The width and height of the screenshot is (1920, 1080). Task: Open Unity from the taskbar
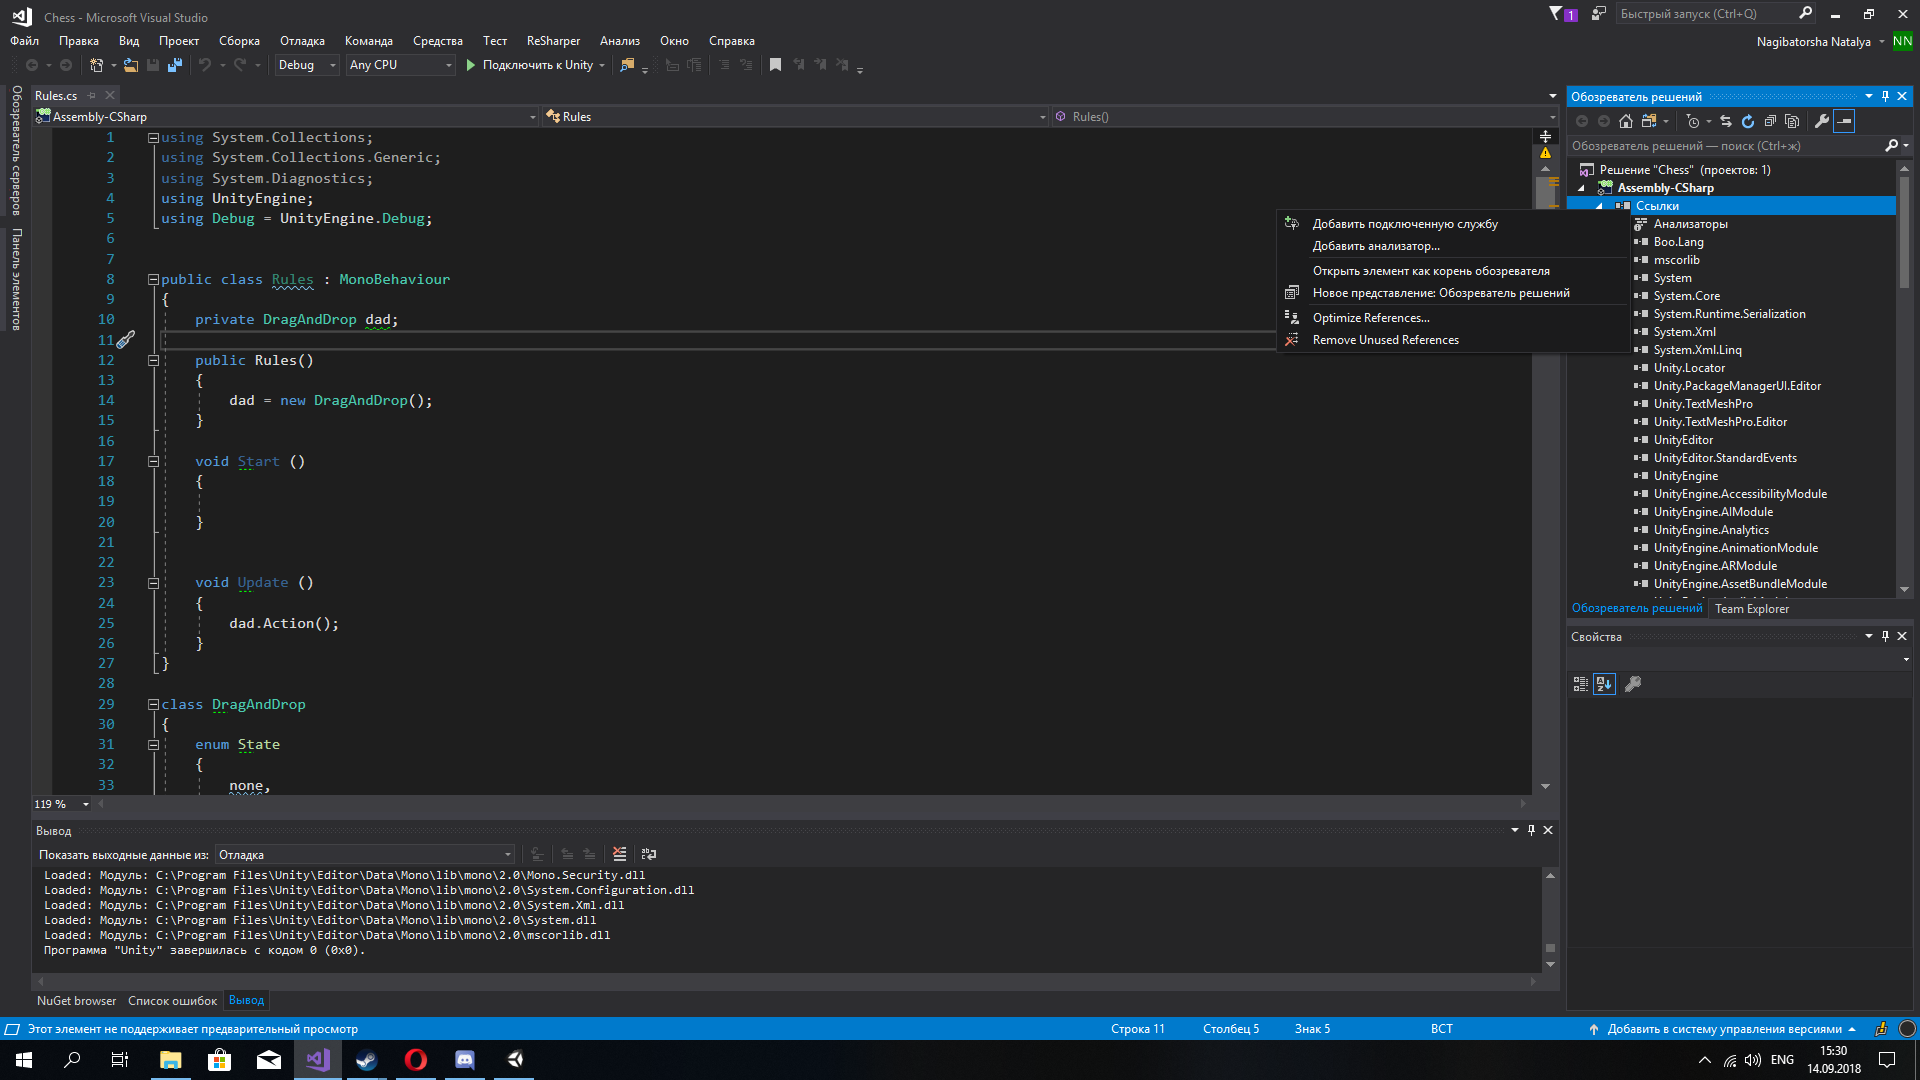tap(515, 1060)
